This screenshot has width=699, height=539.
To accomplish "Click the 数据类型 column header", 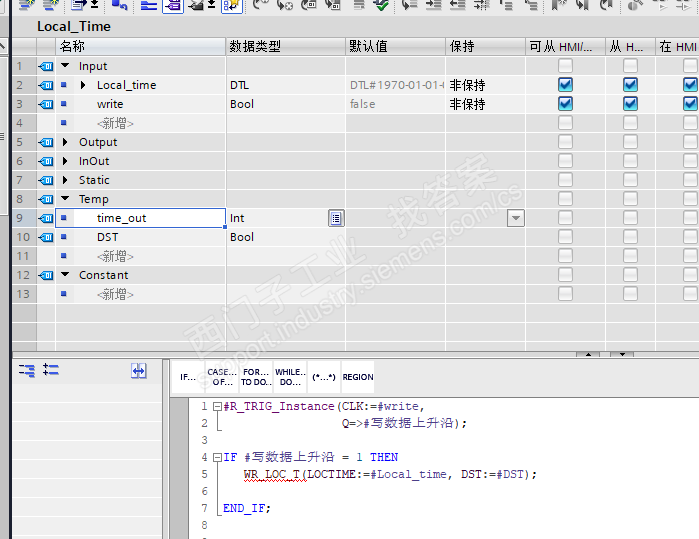I will (x=286, y=46).
